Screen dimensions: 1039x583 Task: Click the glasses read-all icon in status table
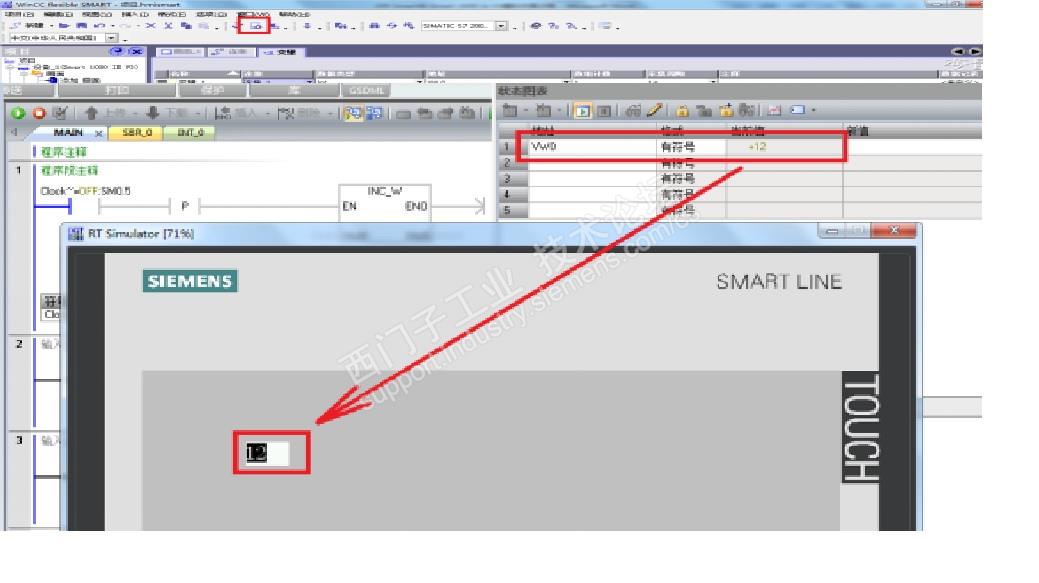pyautogui.click(x=633, y=111)
